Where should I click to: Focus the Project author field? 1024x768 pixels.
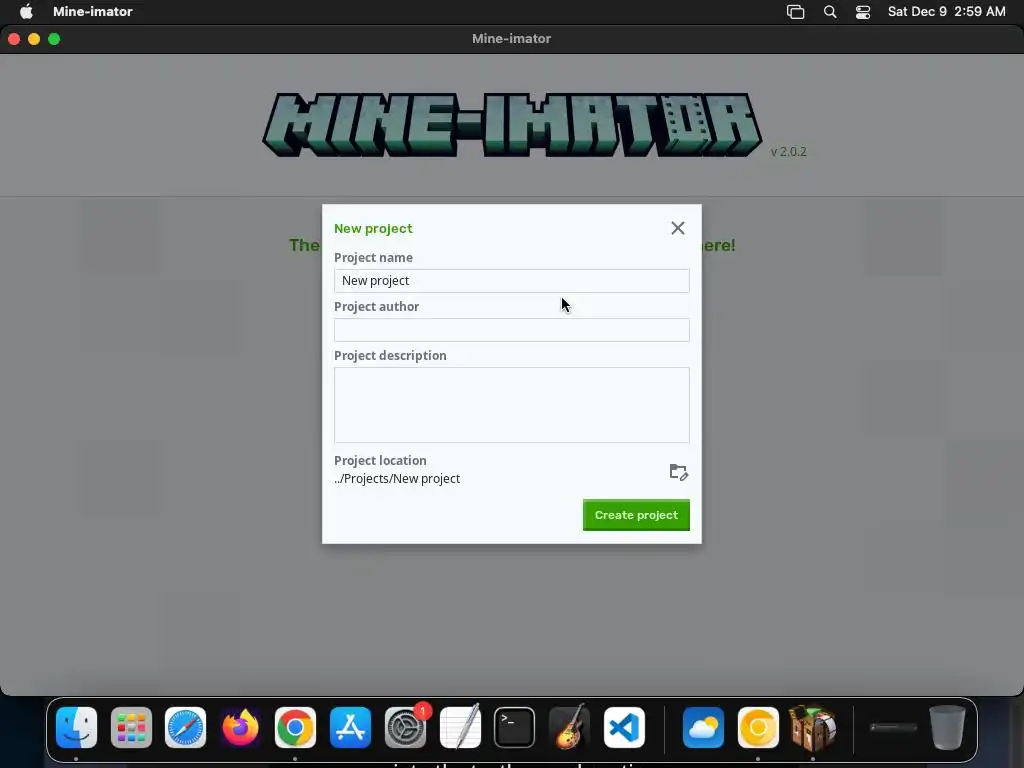pyautogui.click(x=511, y=330)
